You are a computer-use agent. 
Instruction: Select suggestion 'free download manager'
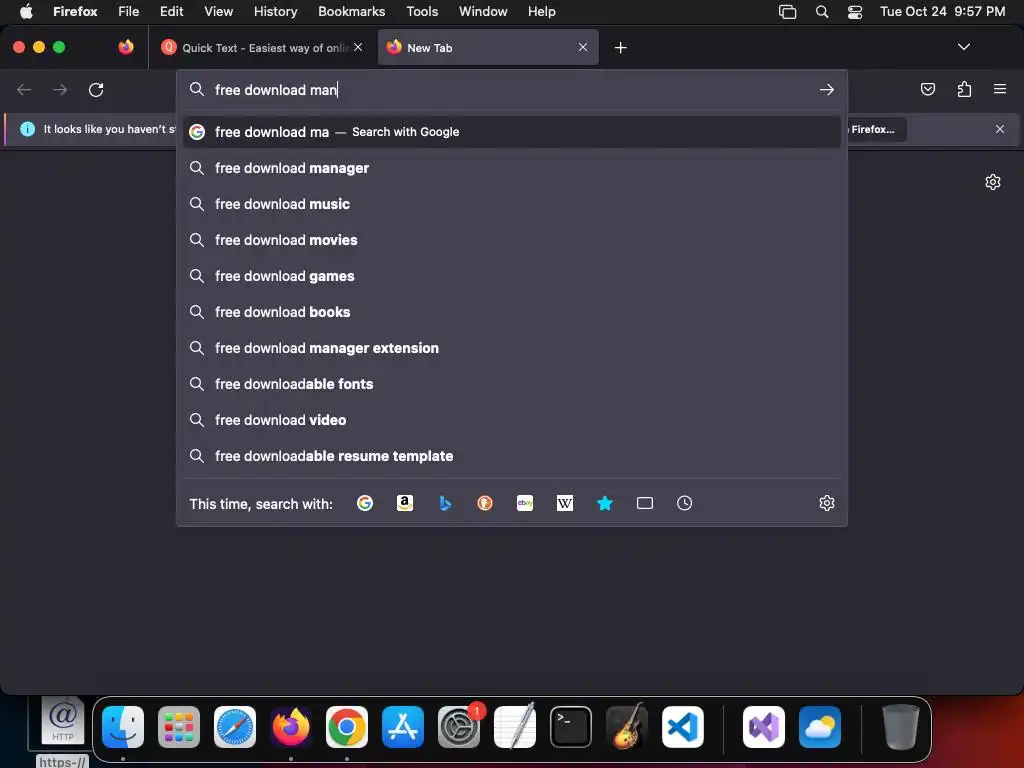click(x=512, y=168)
